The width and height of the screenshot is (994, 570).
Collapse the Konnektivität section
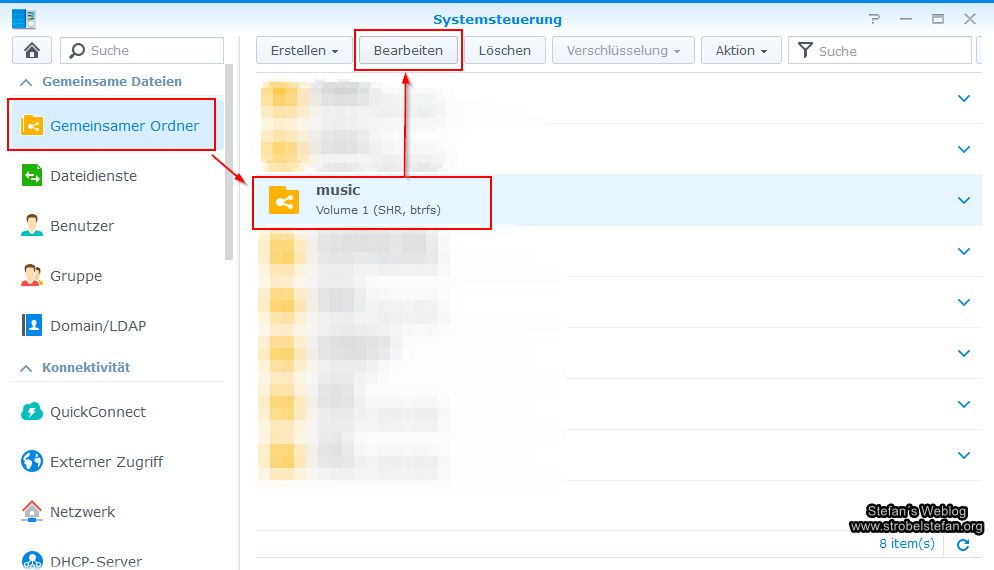click(26, 368)
